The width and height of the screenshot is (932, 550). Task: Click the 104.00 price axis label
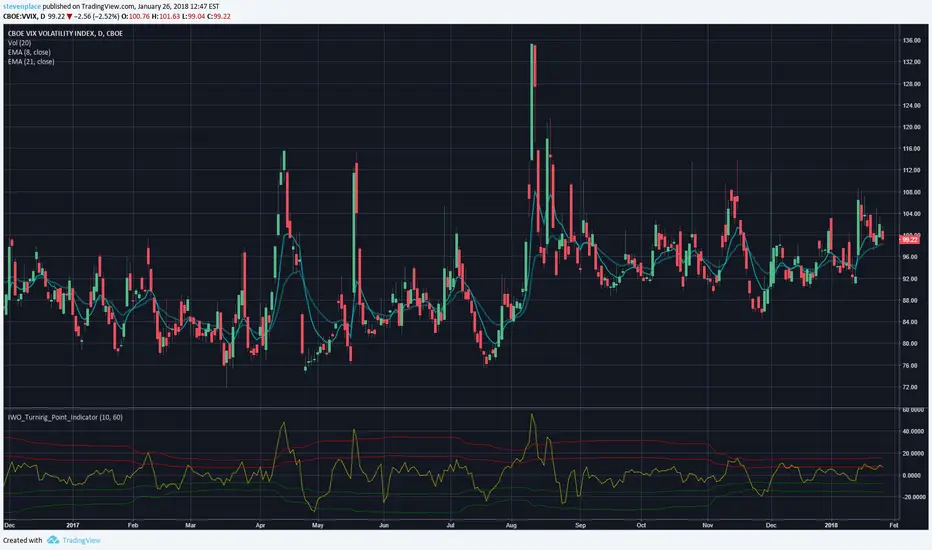point(911,213)
